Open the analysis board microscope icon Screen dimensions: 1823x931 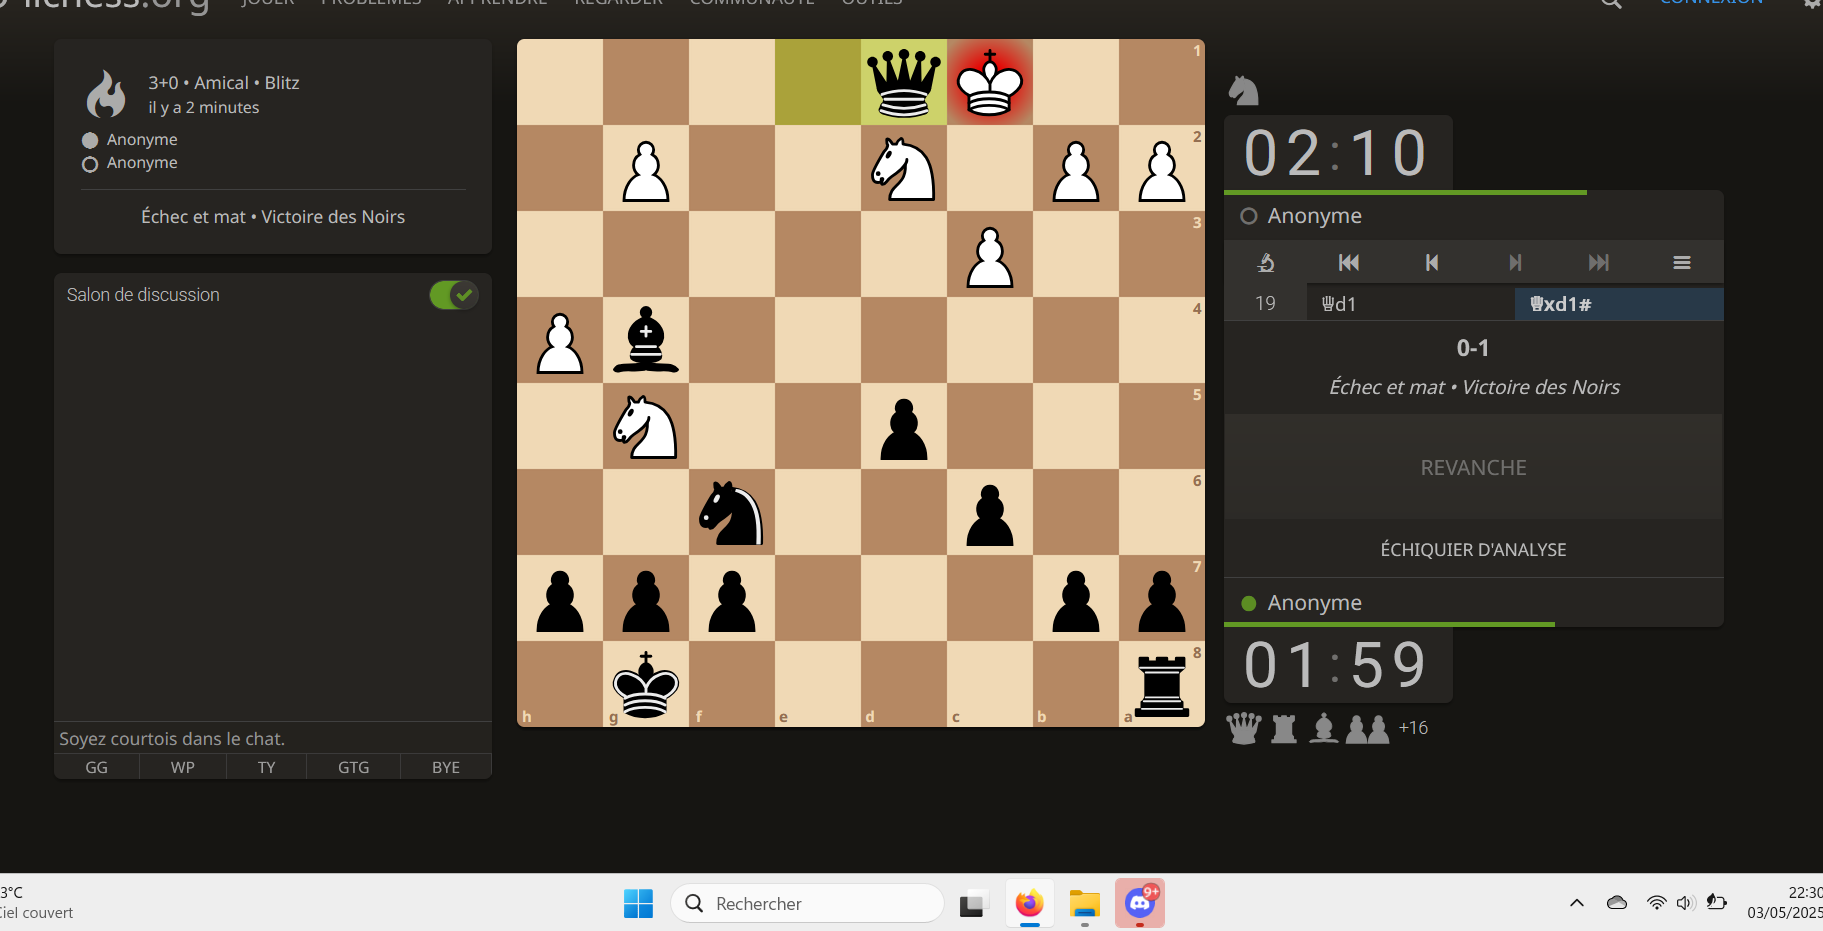pyautogui.click(x=1265, y=262)
